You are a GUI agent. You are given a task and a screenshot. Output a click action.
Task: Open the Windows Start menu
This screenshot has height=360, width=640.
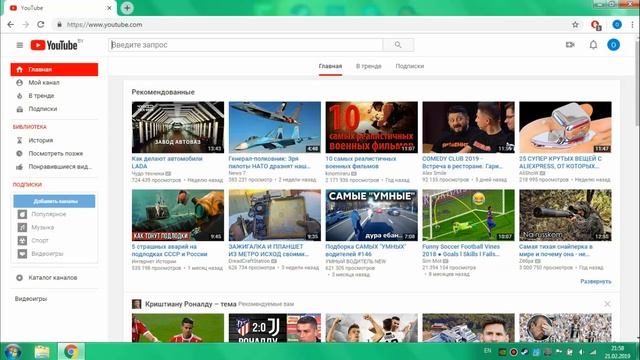[x=12, y=351]
